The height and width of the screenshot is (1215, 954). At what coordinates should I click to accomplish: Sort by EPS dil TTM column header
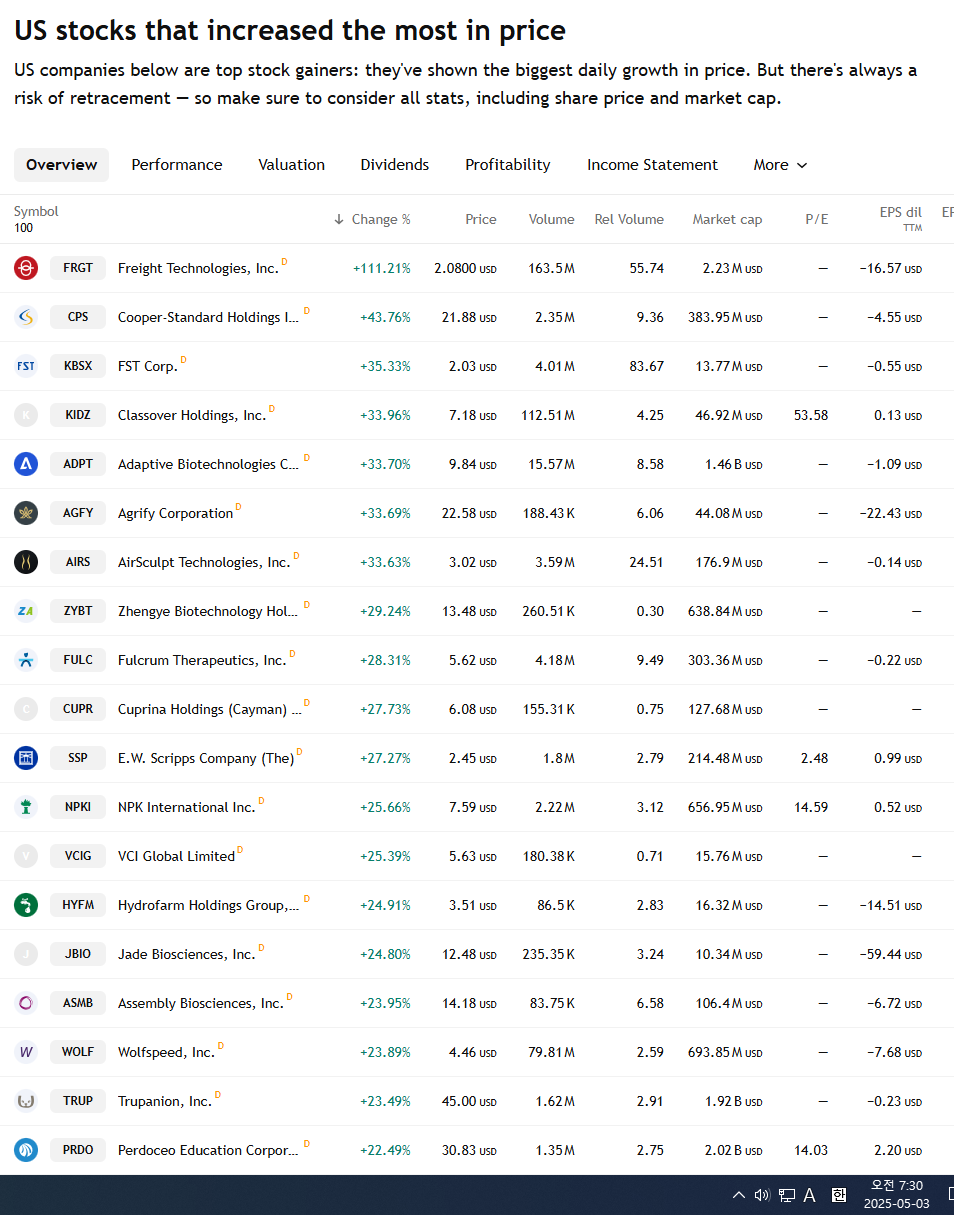[900, 219]
